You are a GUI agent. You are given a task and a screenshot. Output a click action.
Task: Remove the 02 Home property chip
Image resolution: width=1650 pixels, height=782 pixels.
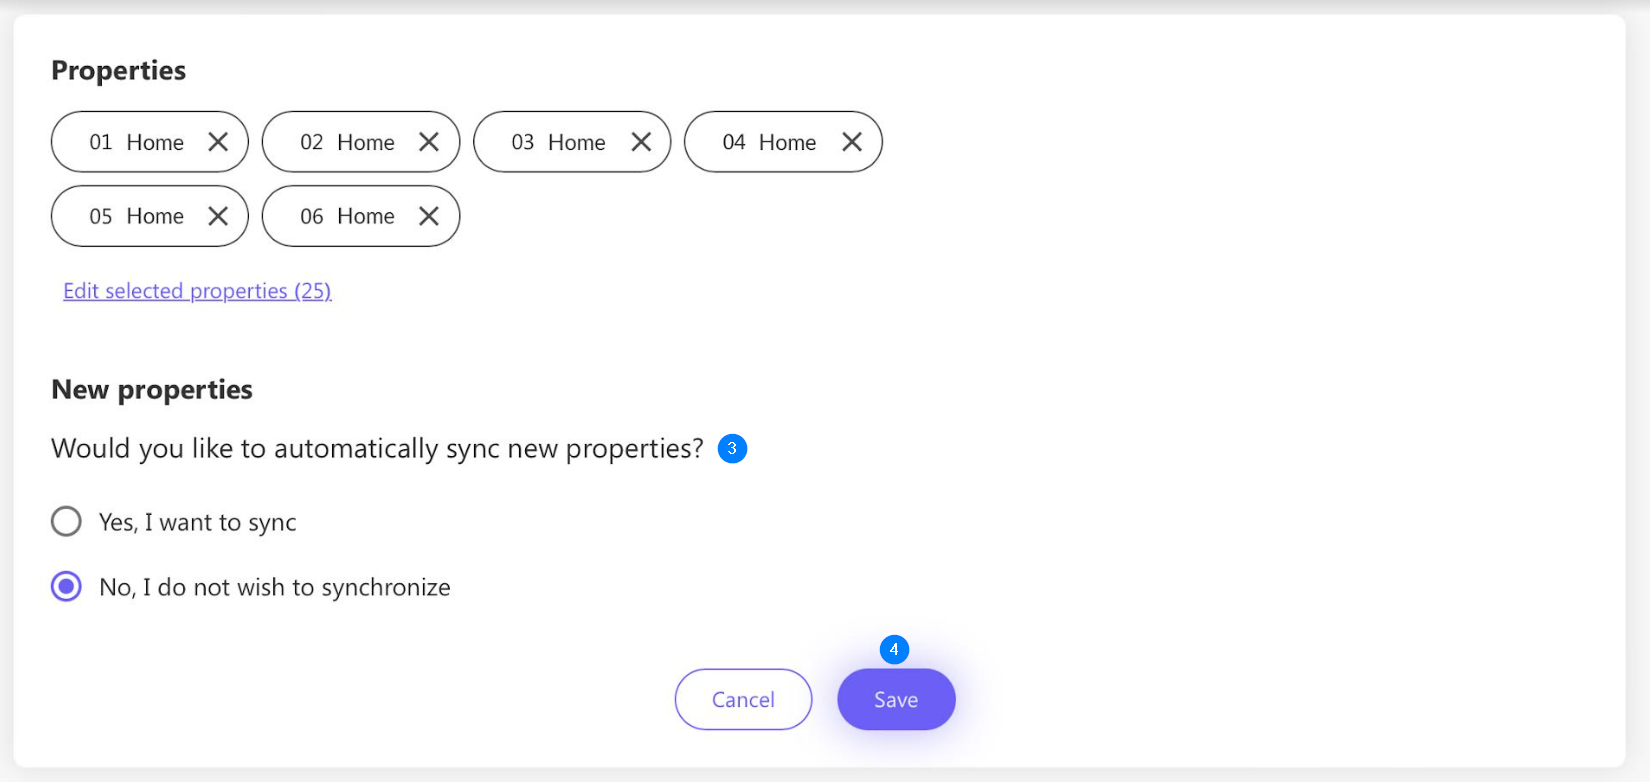429,142
